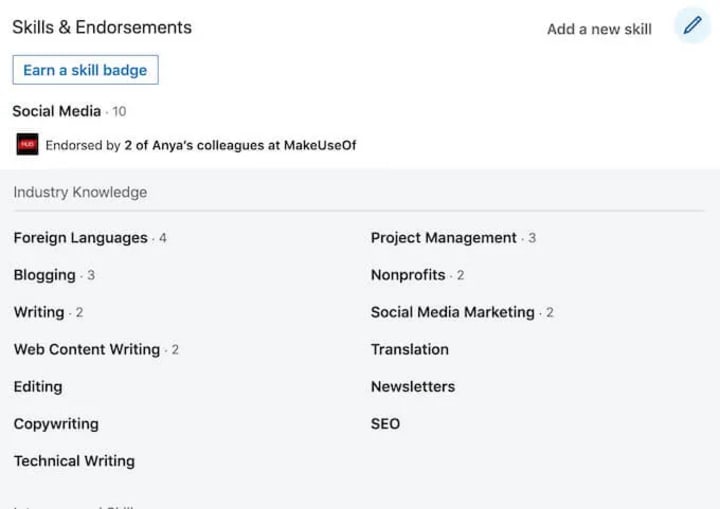
Task: Select the Blogging skill
Action: click(45, 275)
